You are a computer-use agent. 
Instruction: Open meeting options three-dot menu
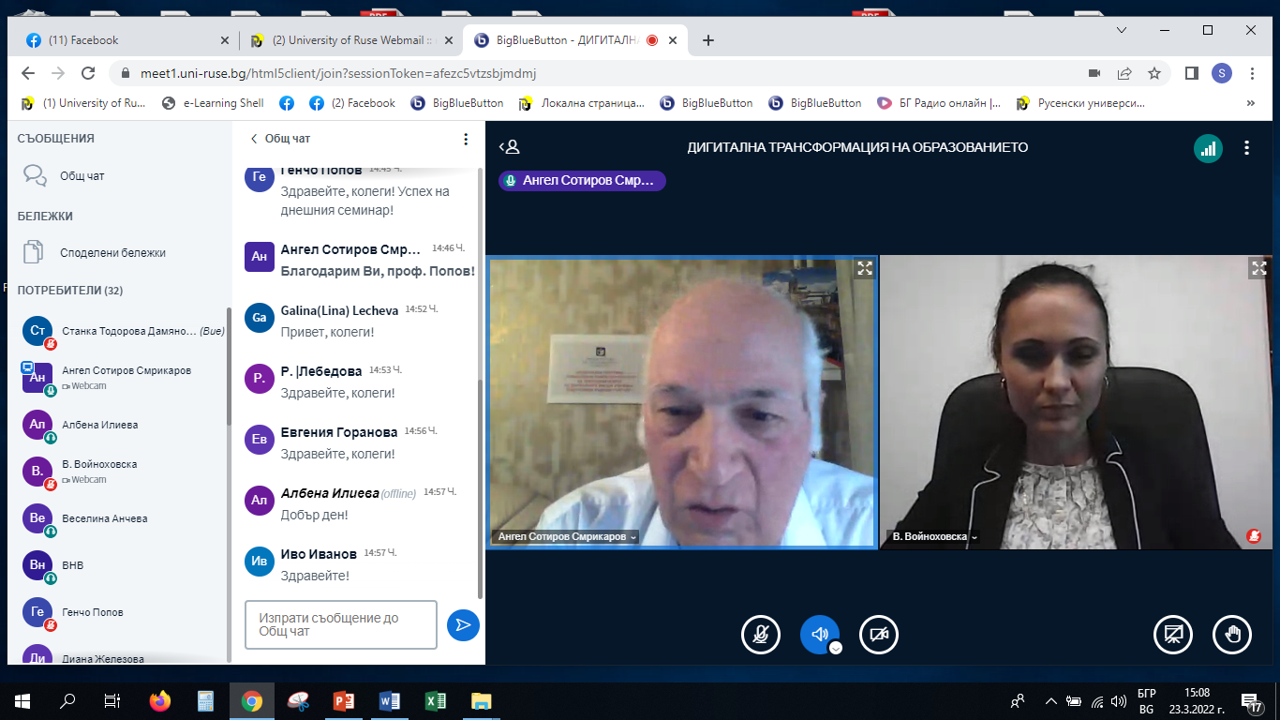[x=1246, y=148]
